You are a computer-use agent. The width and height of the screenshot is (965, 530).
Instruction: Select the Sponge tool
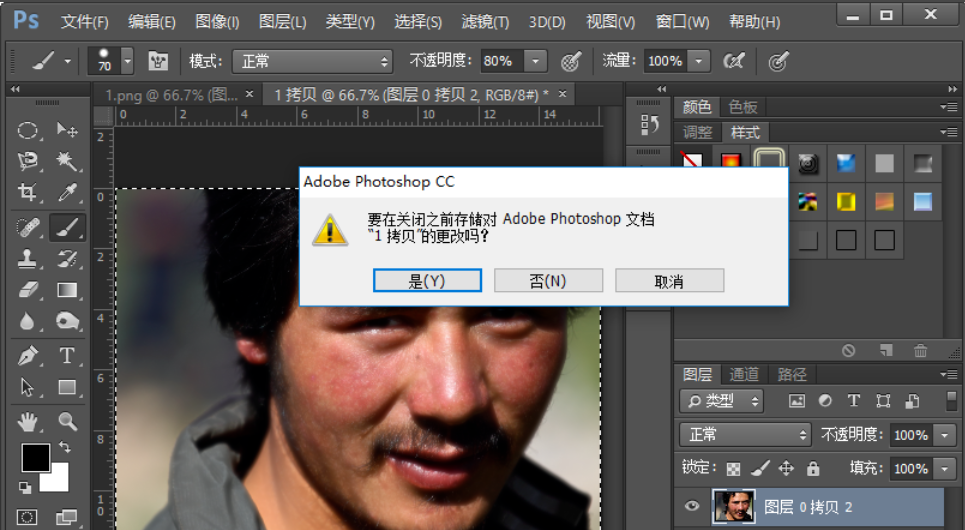[x=67, y=321]
